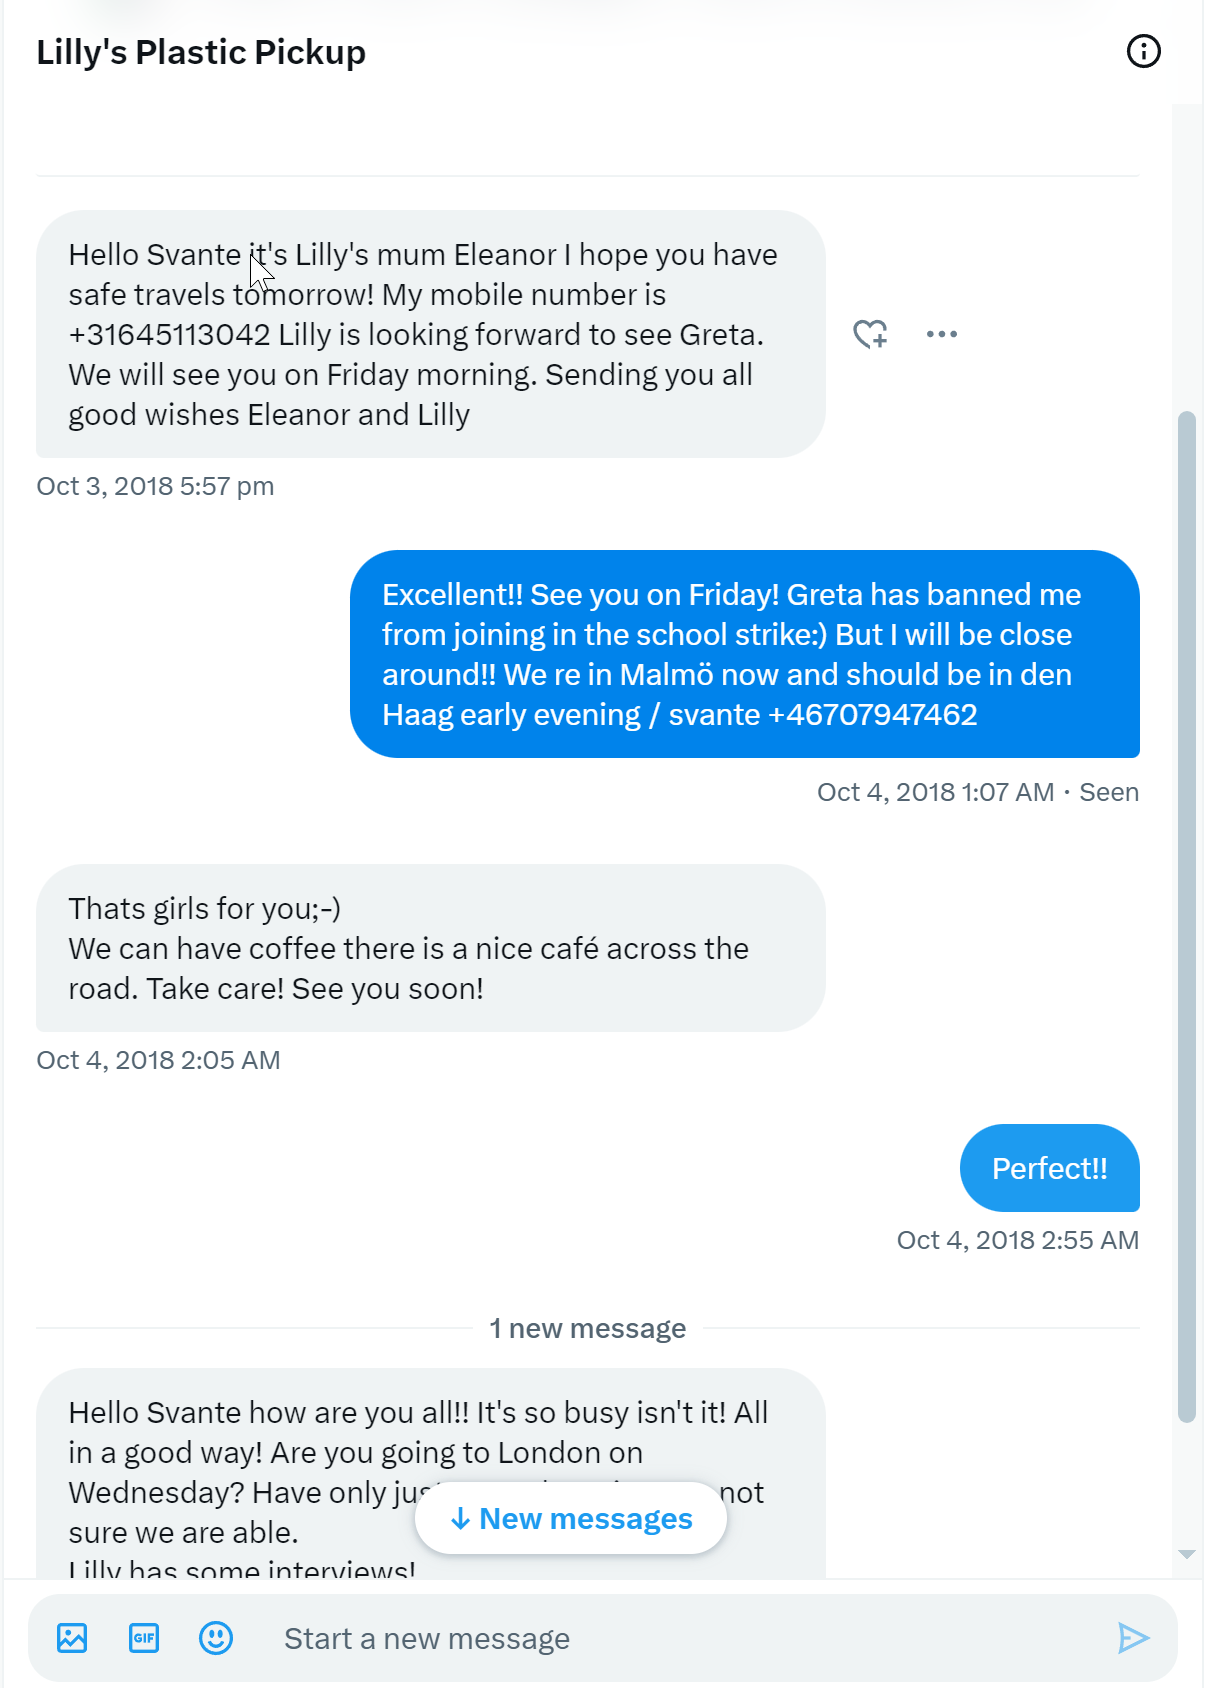Click the London on Wednesday message bubble

pos(250,1450)
